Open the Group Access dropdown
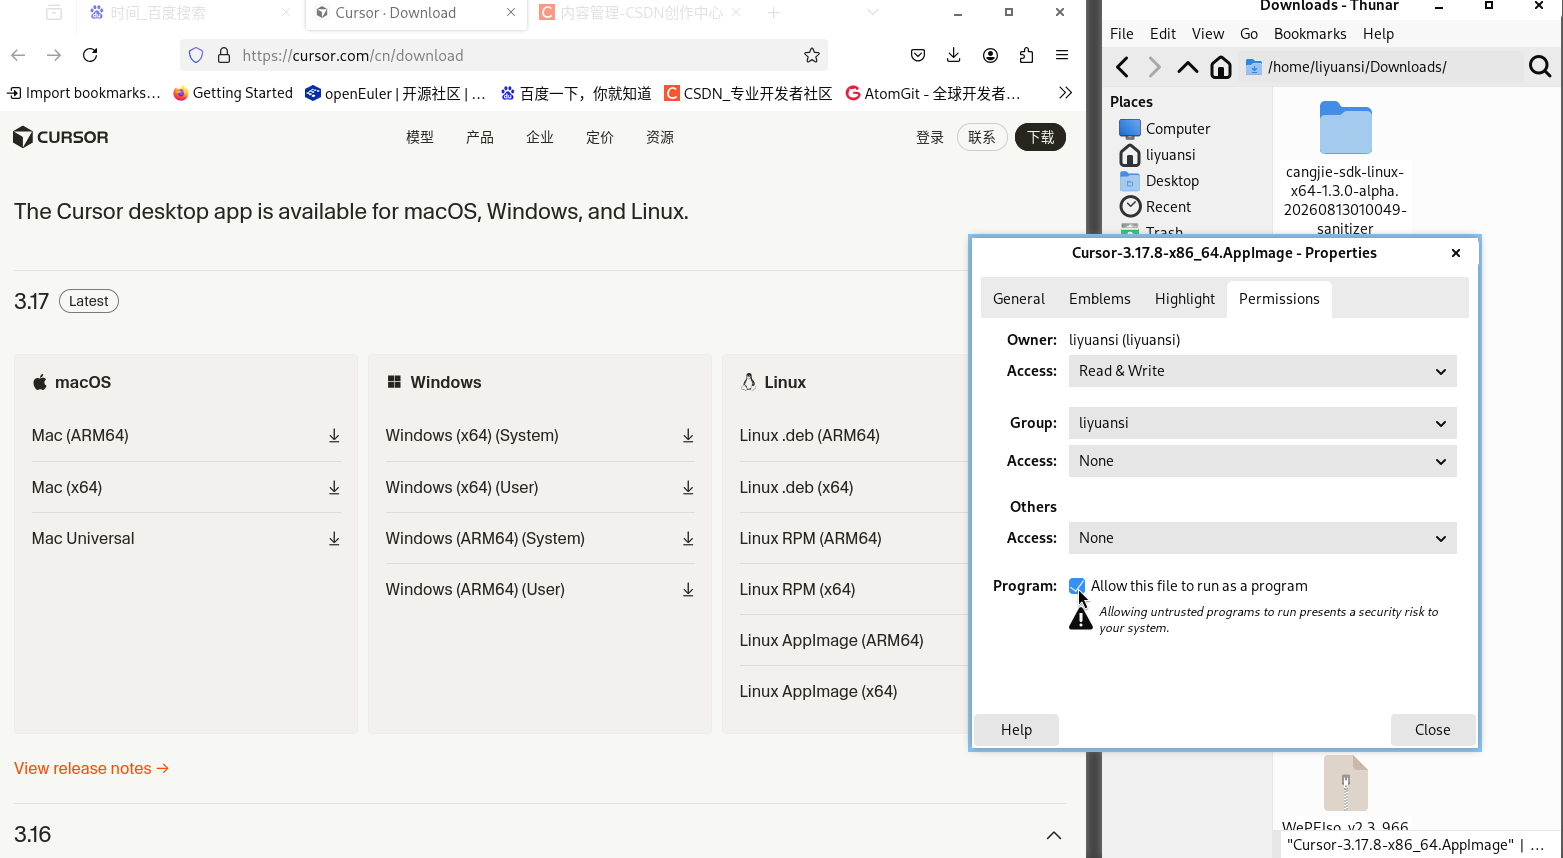 [x=1262, y=461]
